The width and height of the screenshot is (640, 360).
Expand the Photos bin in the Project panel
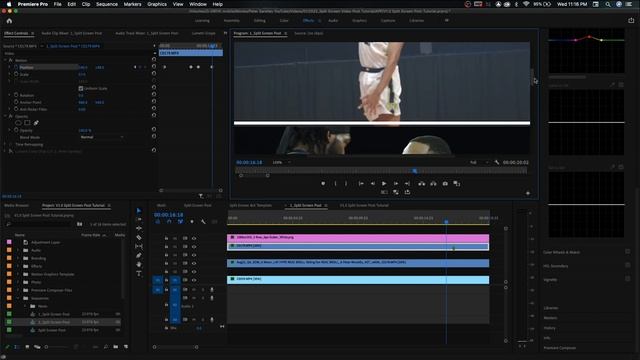[x=18, y=282]
